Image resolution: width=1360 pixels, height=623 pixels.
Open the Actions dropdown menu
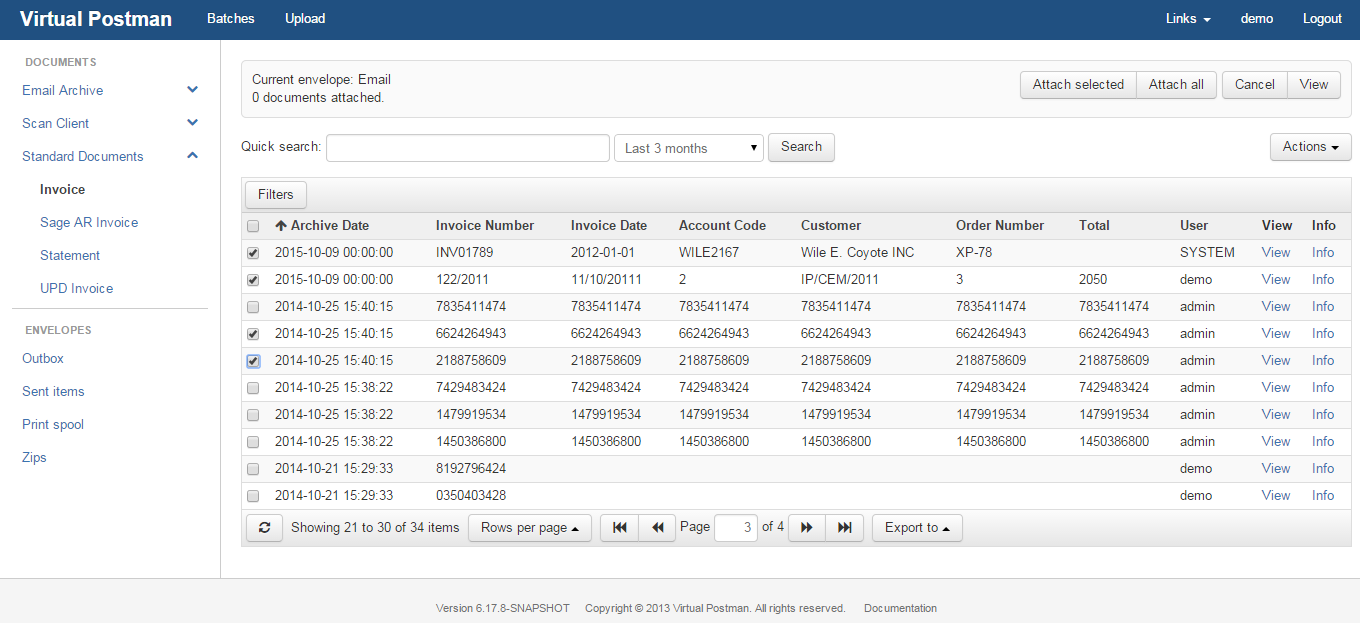(x=1310, y=147)
